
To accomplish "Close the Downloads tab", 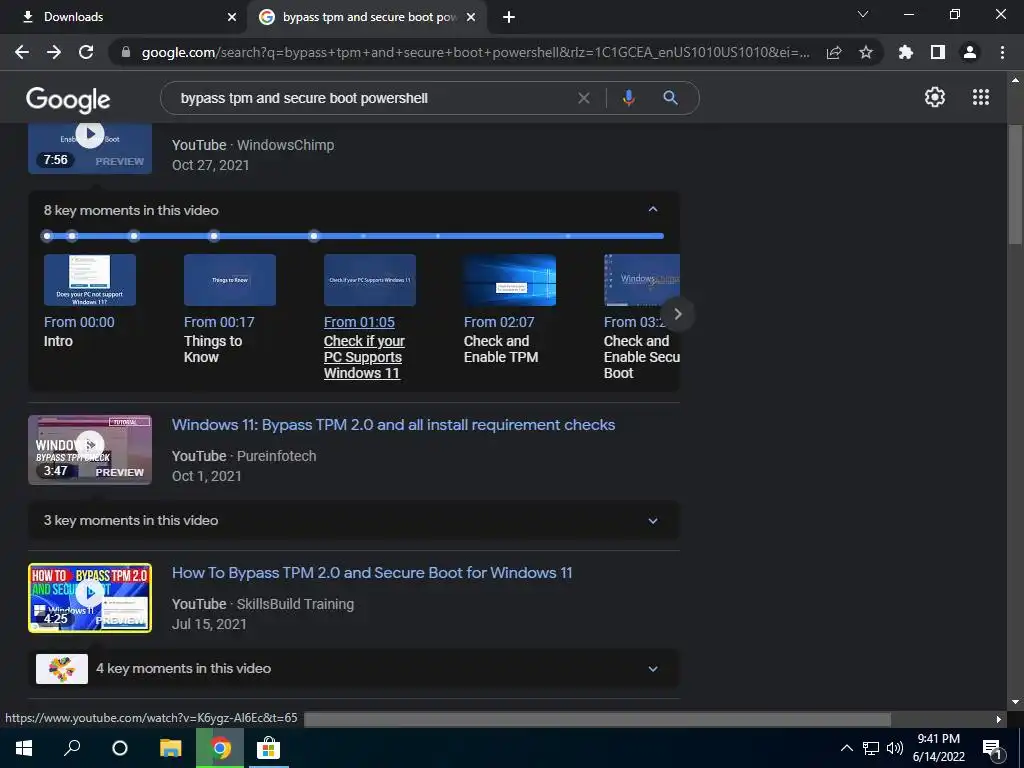I will point(232,17).
